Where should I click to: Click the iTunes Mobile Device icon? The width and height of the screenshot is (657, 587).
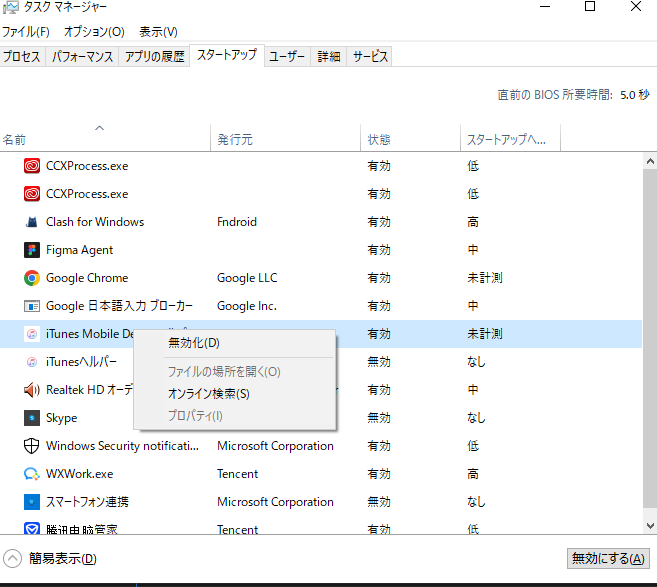point(32,334)
